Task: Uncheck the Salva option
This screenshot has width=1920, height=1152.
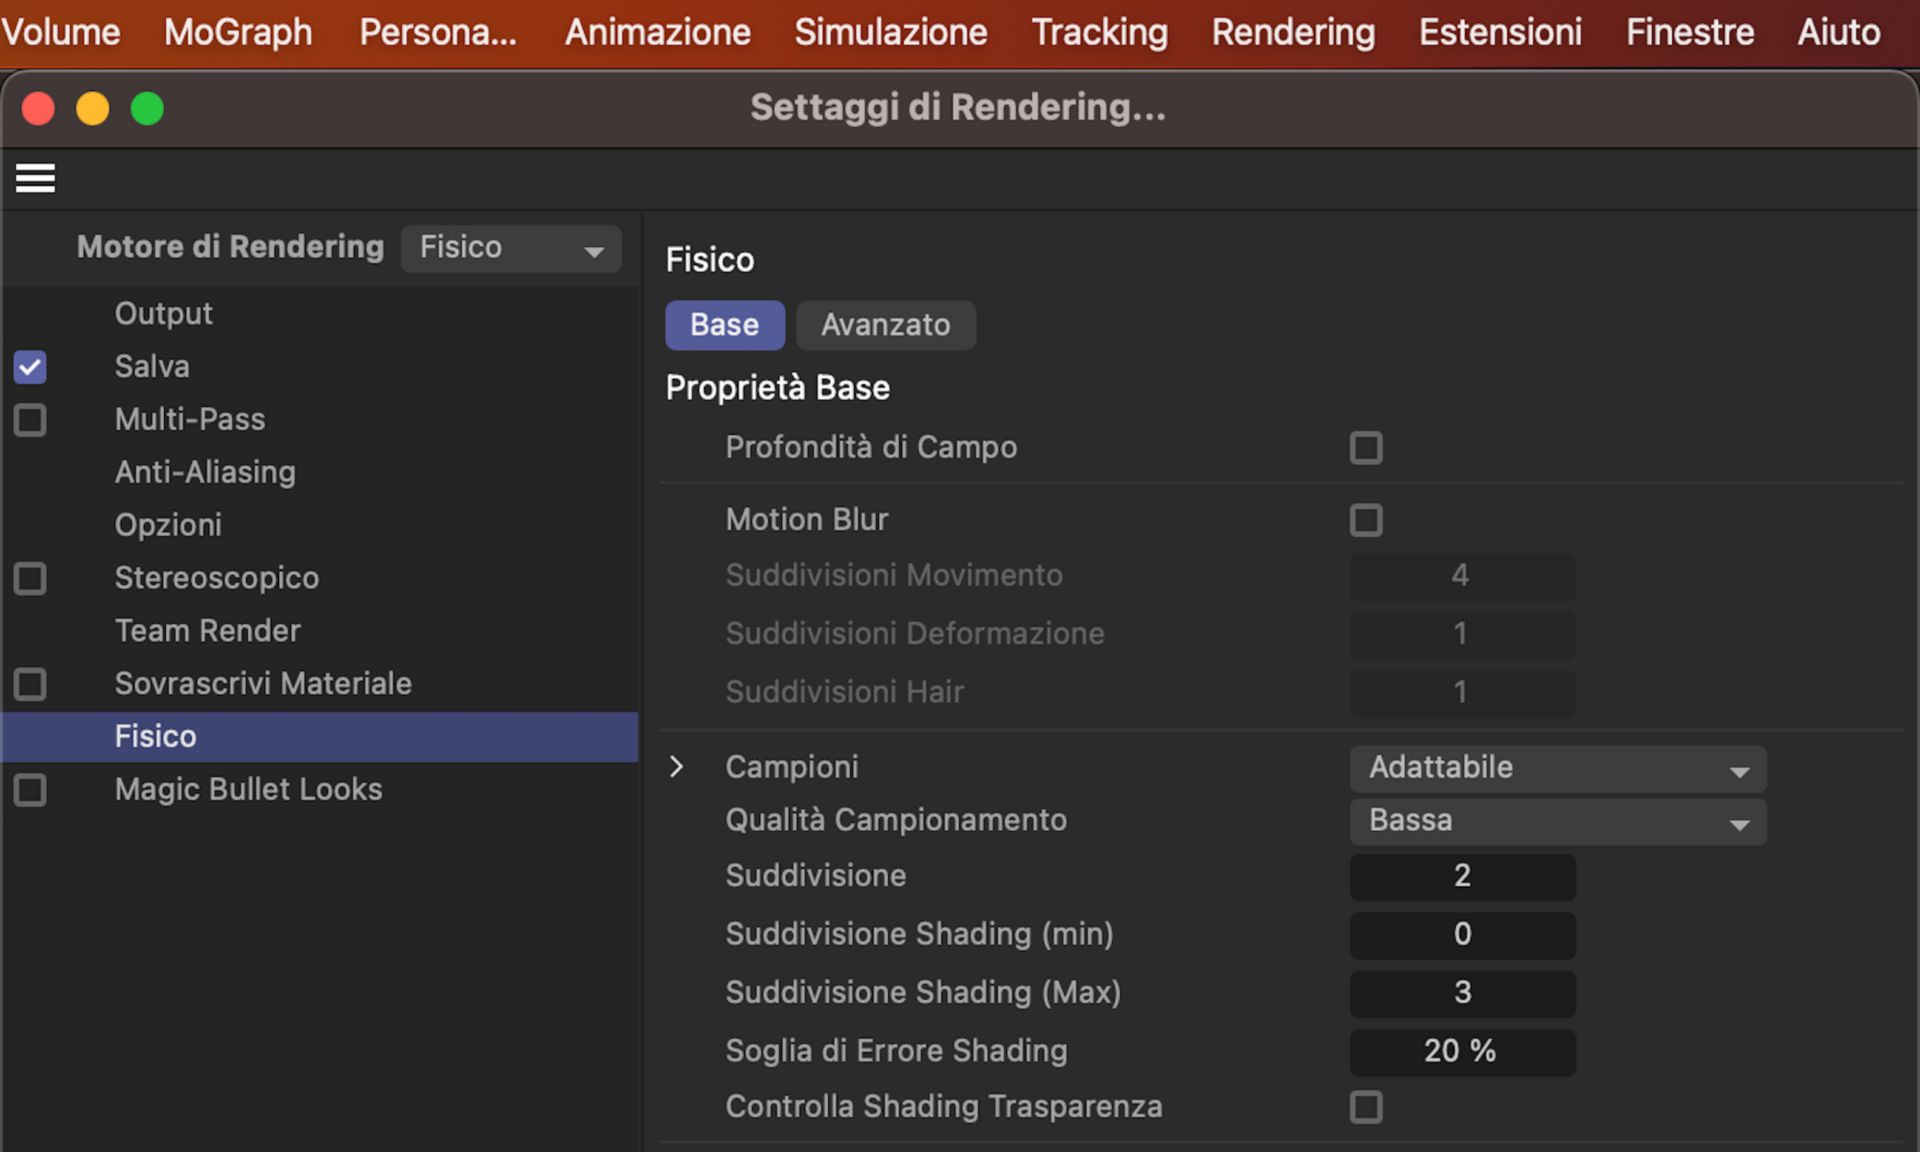Action: 30,367
